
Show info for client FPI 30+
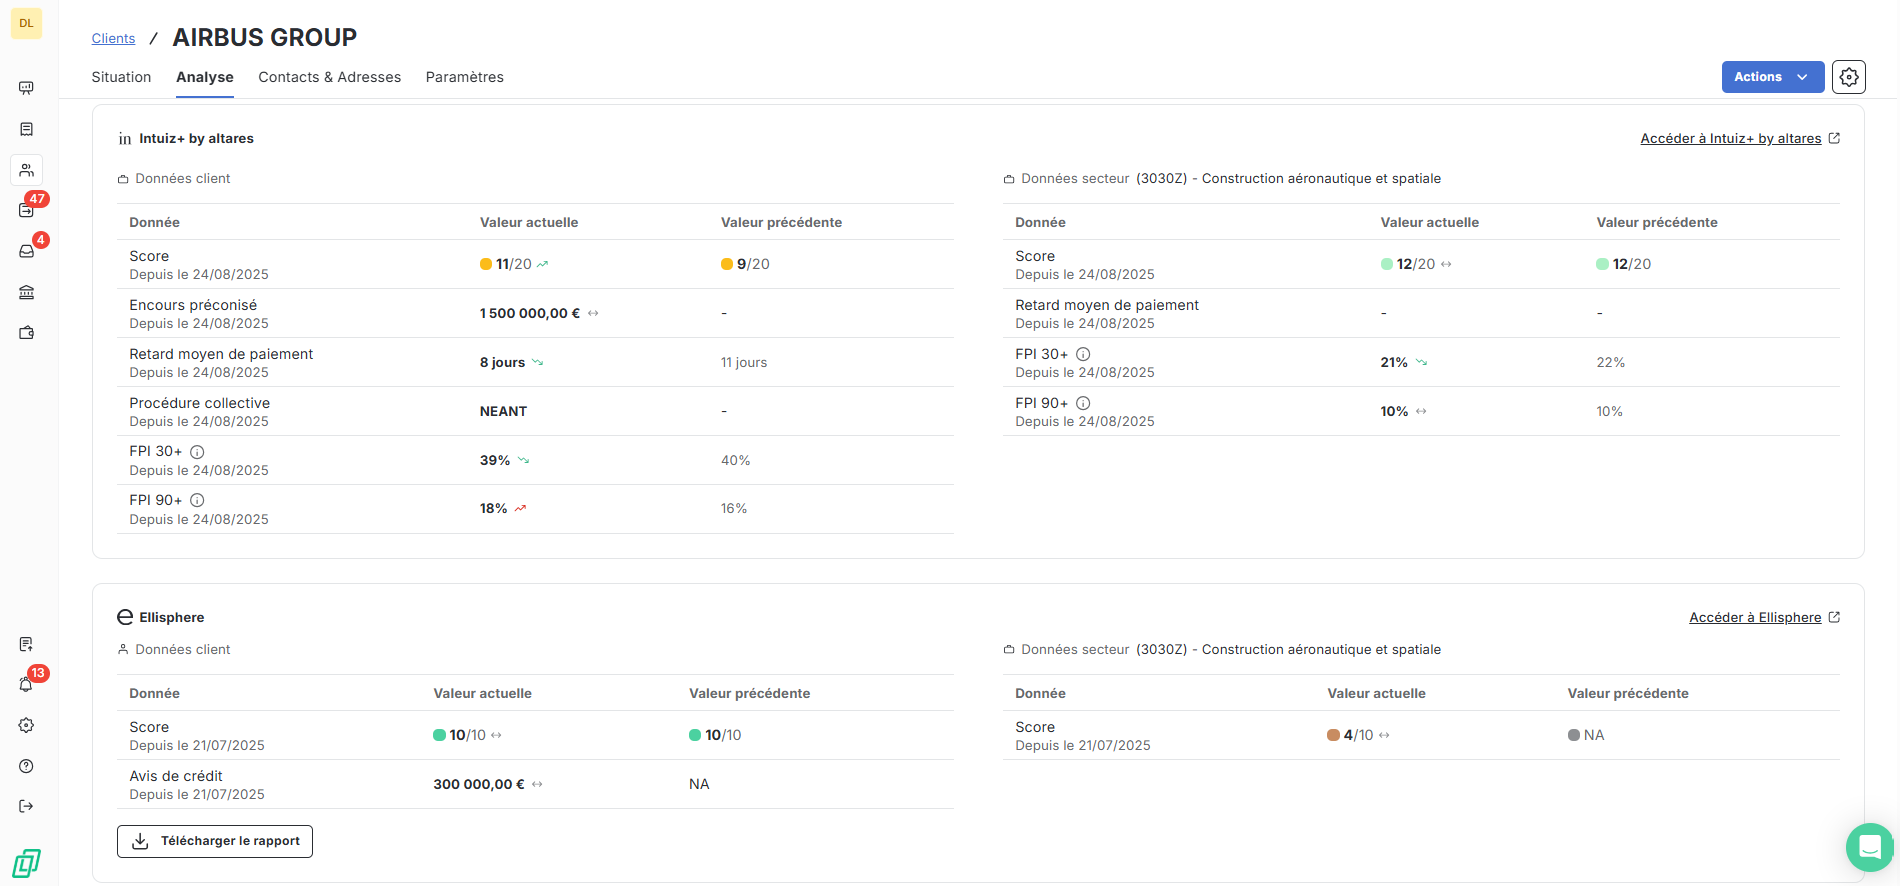tap(197, 452)
